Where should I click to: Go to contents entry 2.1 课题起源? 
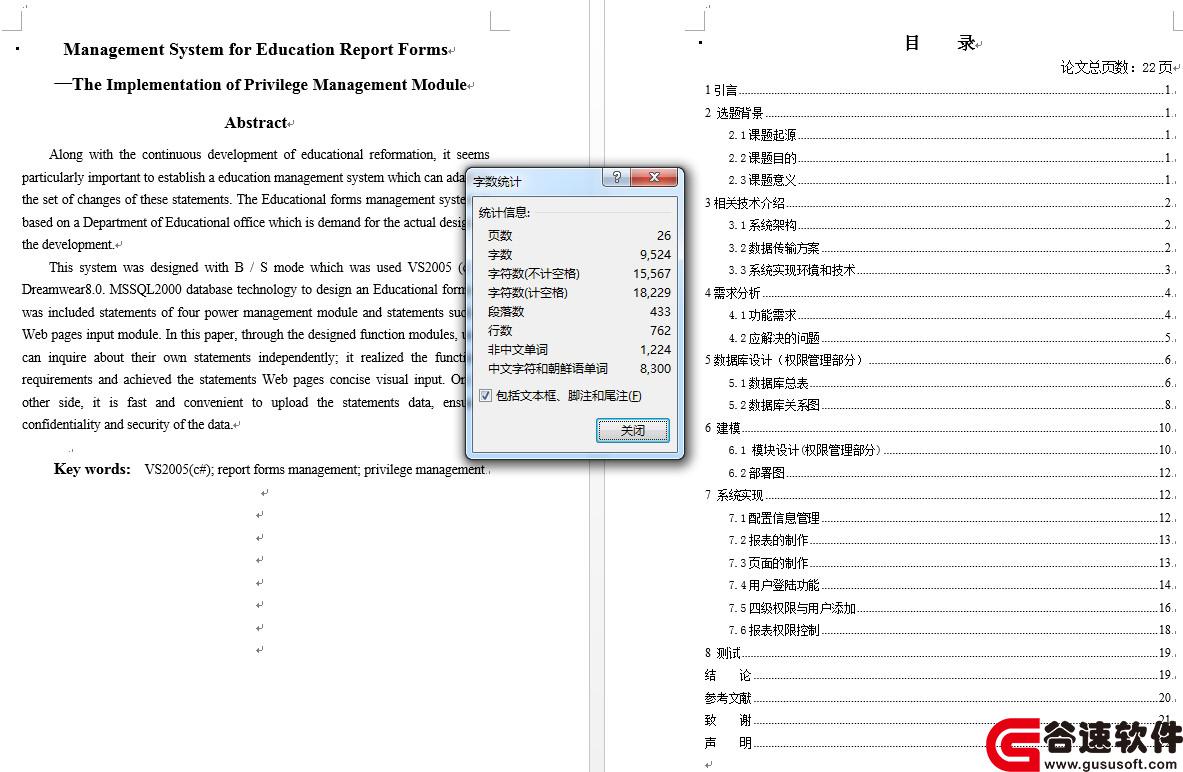coord(950,135)
